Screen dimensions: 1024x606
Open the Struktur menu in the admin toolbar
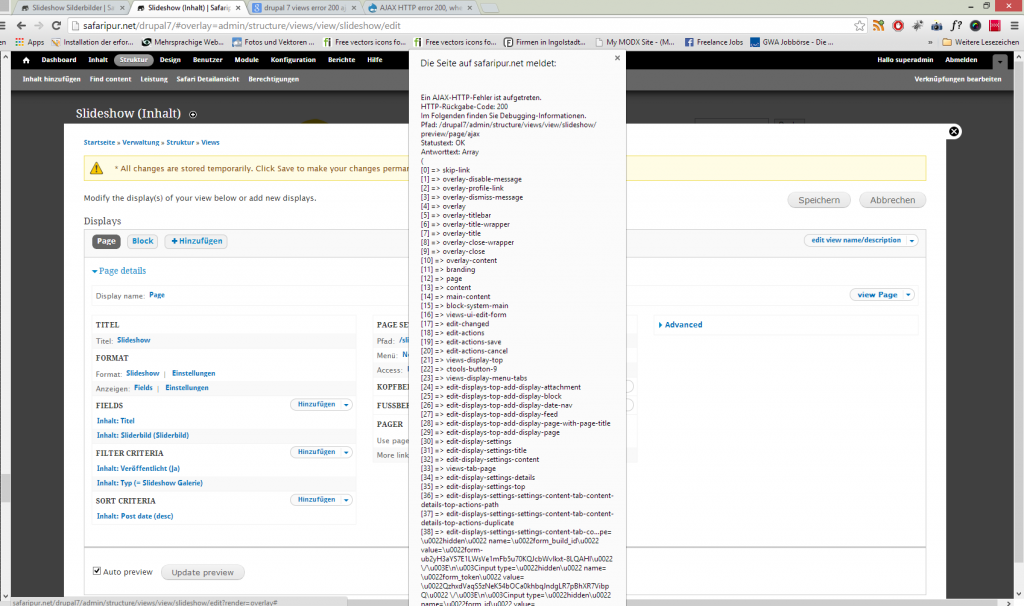pyautogui.click(x=133, y=60)
